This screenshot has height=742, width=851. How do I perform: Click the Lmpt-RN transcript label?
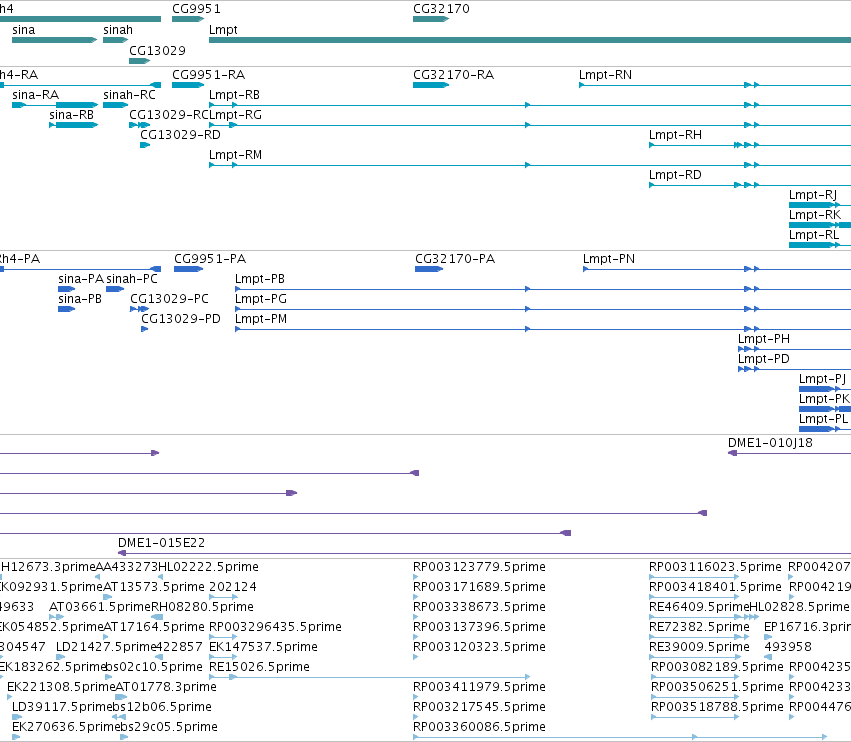(605, 74)
